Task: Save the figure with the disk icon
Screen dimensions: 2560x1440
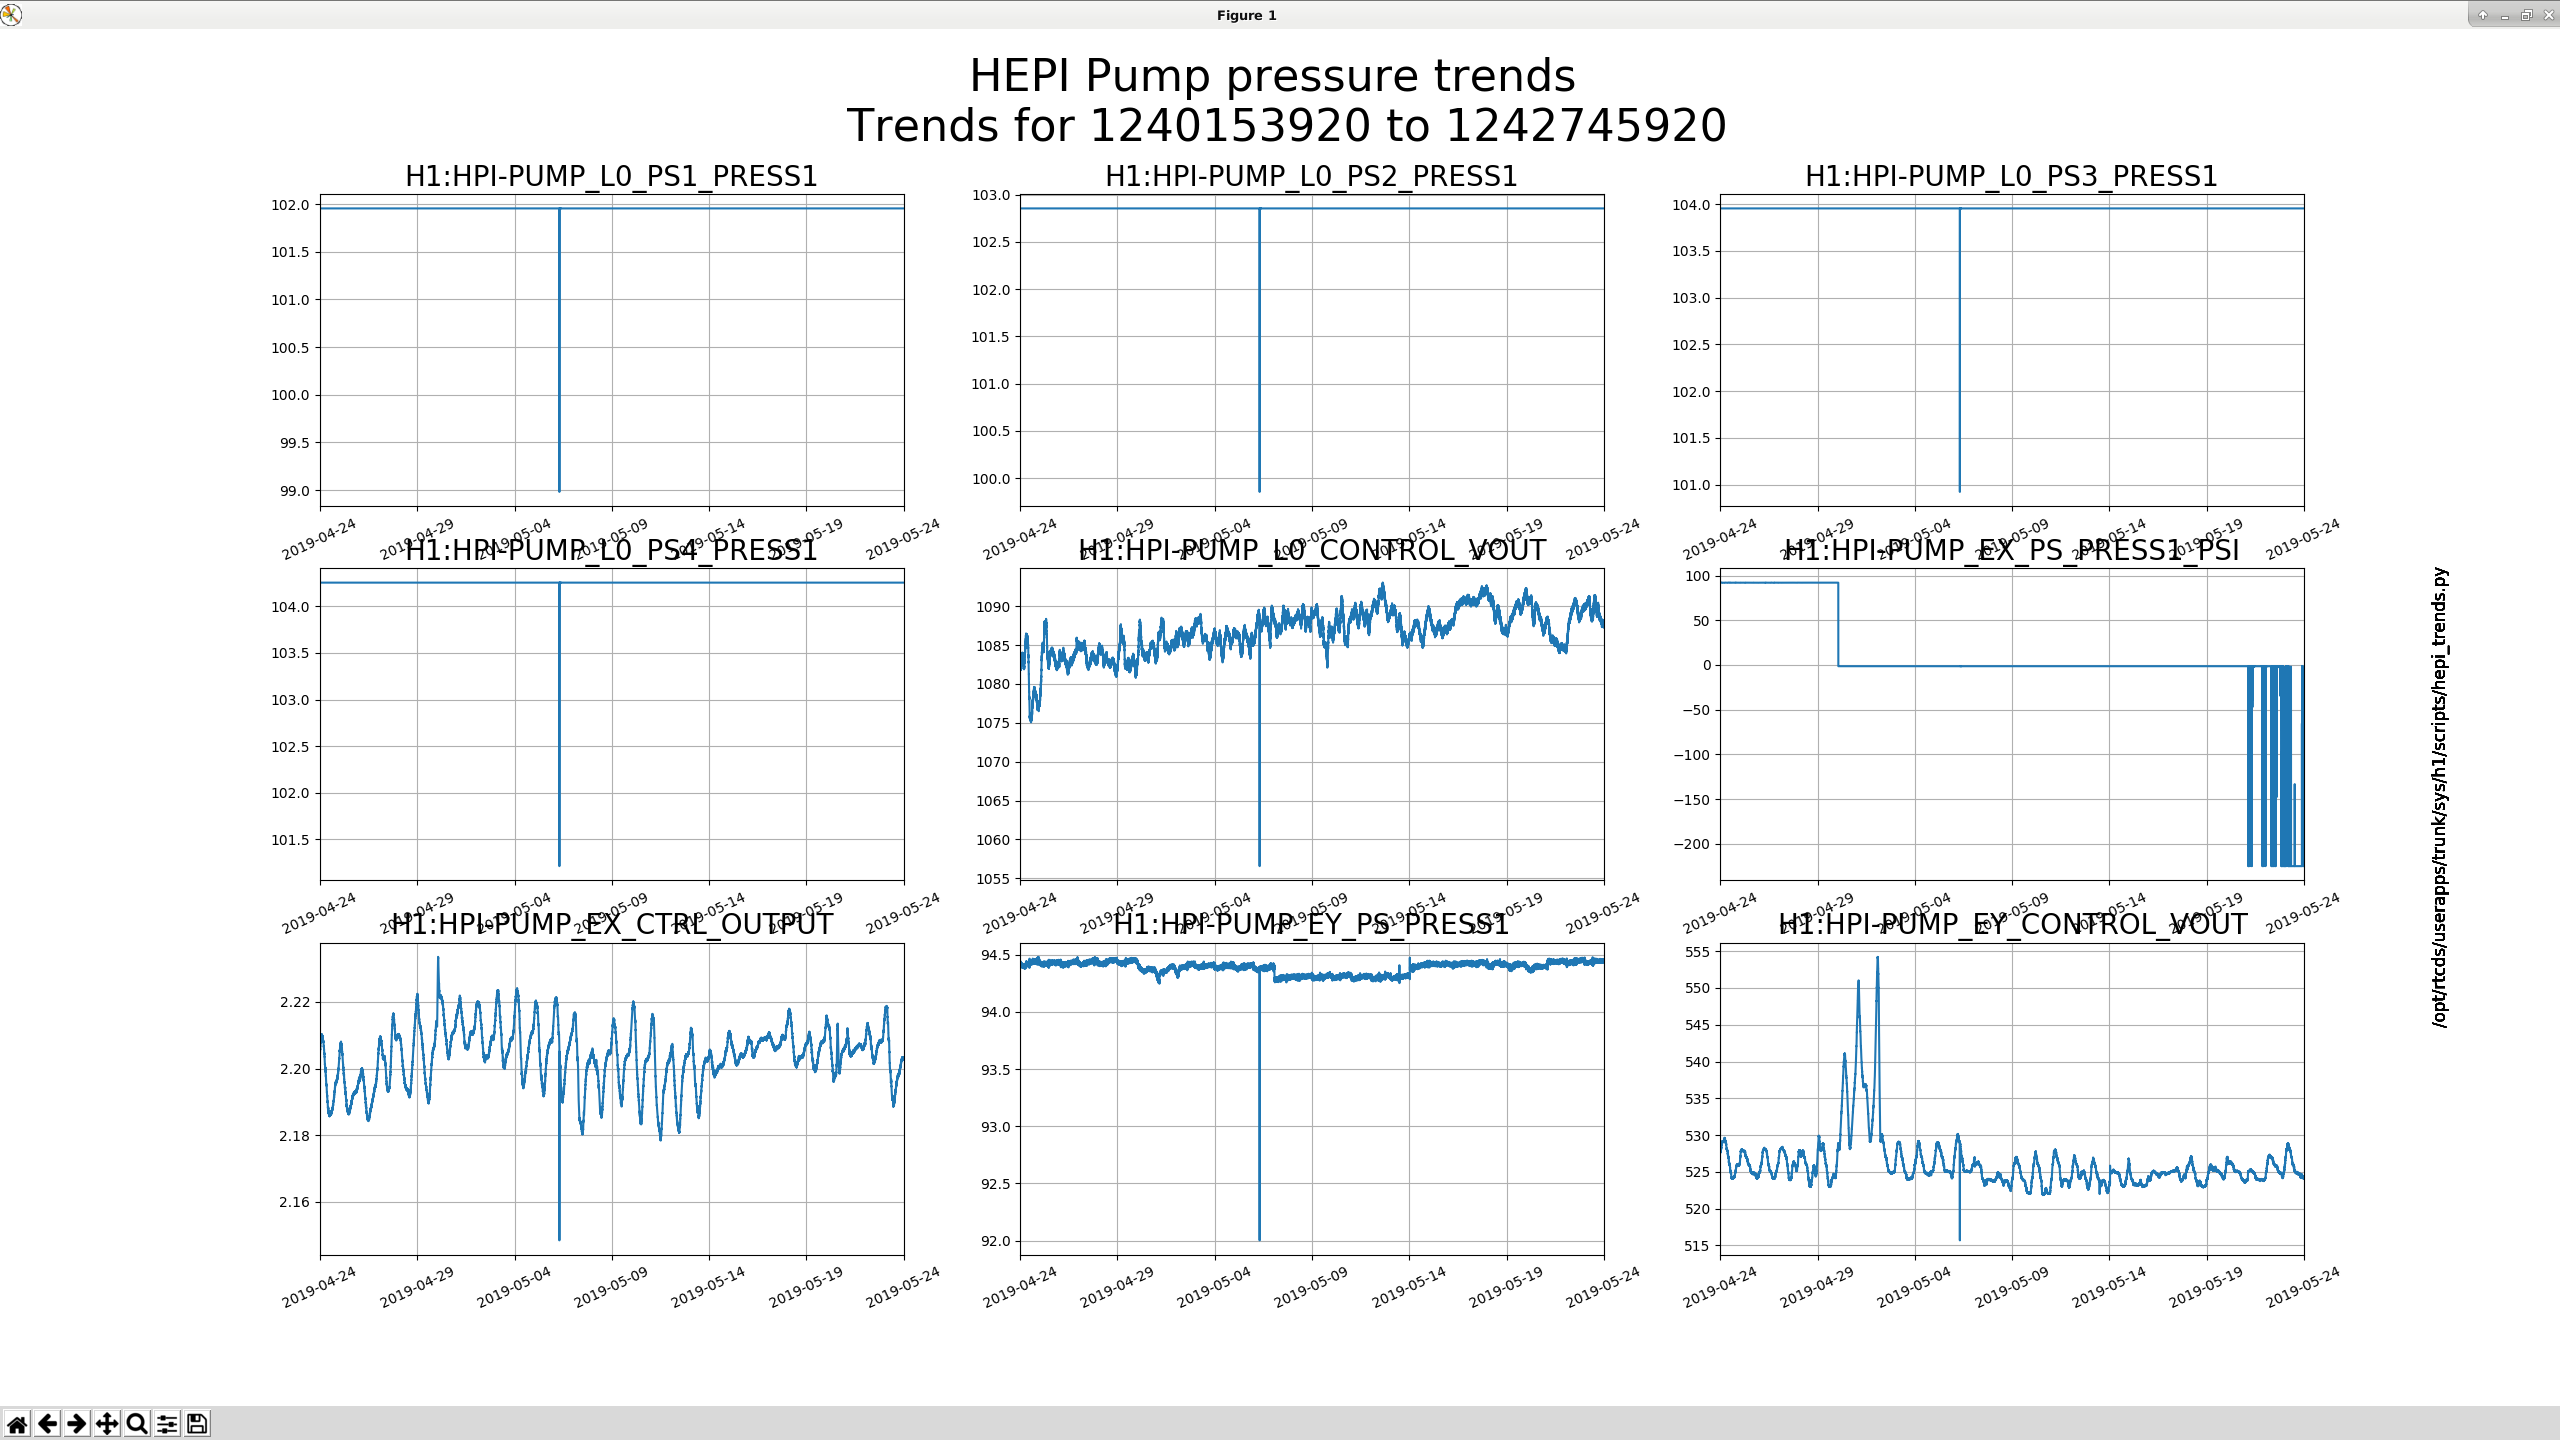Action: click(197, 1423)
